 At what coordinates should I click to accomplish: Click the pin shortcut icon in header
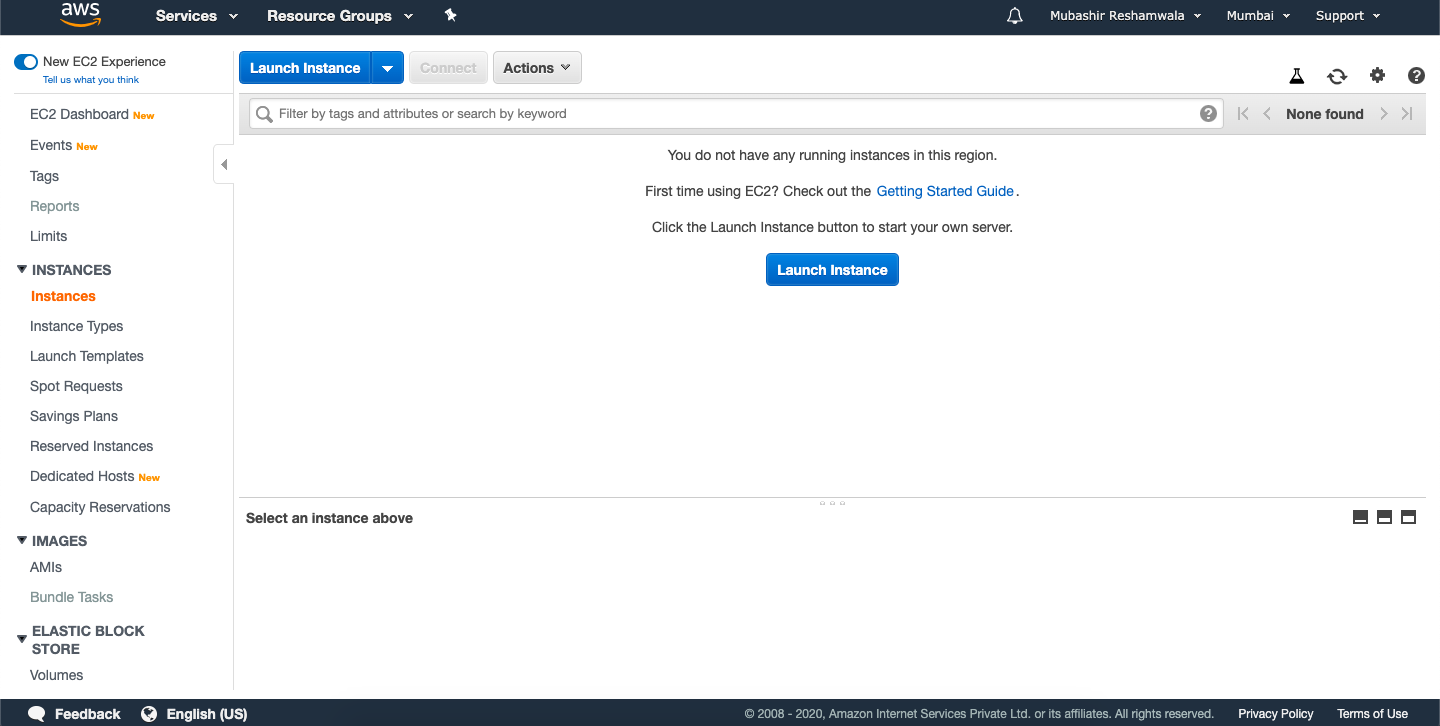tap(450, 15)
